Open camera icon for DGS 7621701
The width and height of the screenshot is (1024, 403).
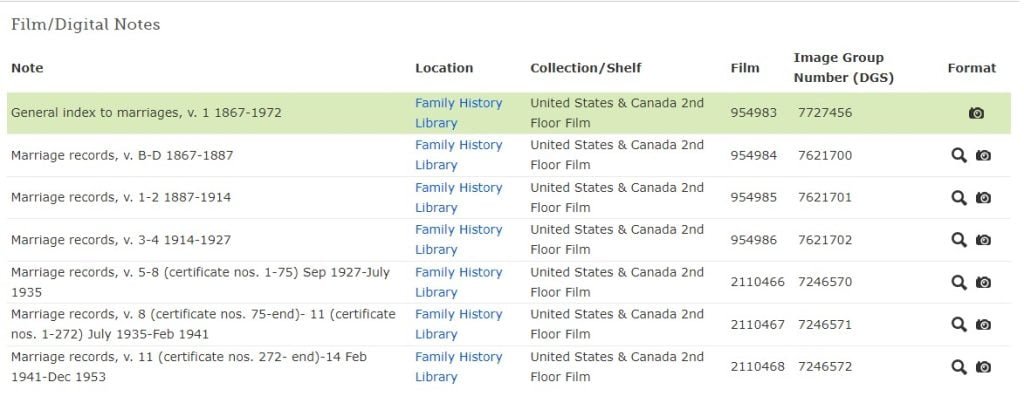[983, 197]
